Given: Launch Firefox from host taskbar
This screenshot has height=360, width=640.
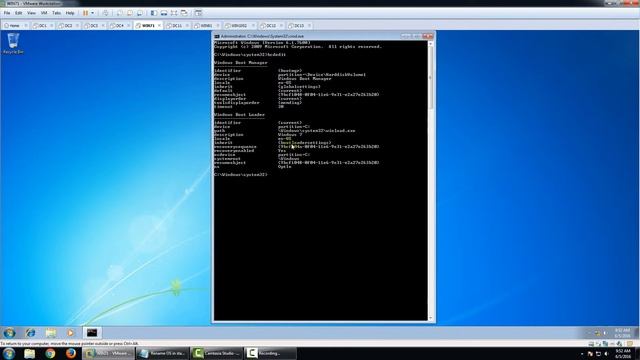Looking at the screenshot, I should [71, 353].
